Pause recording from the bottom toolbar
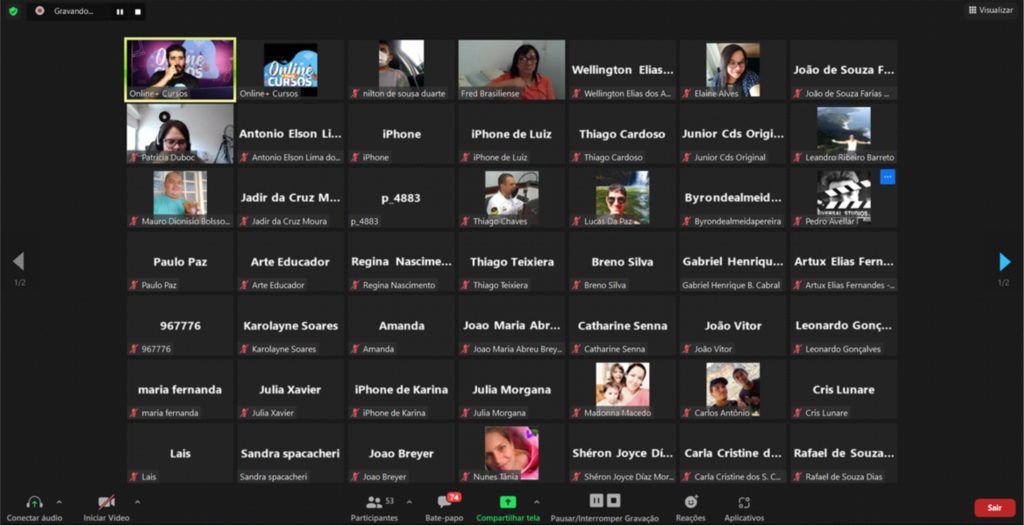 (597, 500)
